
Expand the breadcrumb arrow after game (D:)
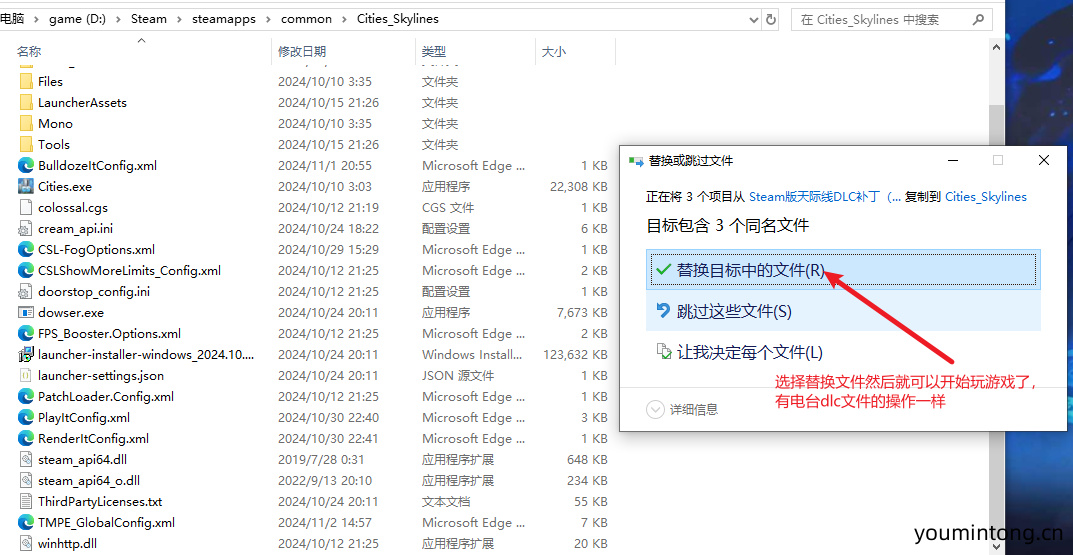click(x=118, y=19)
